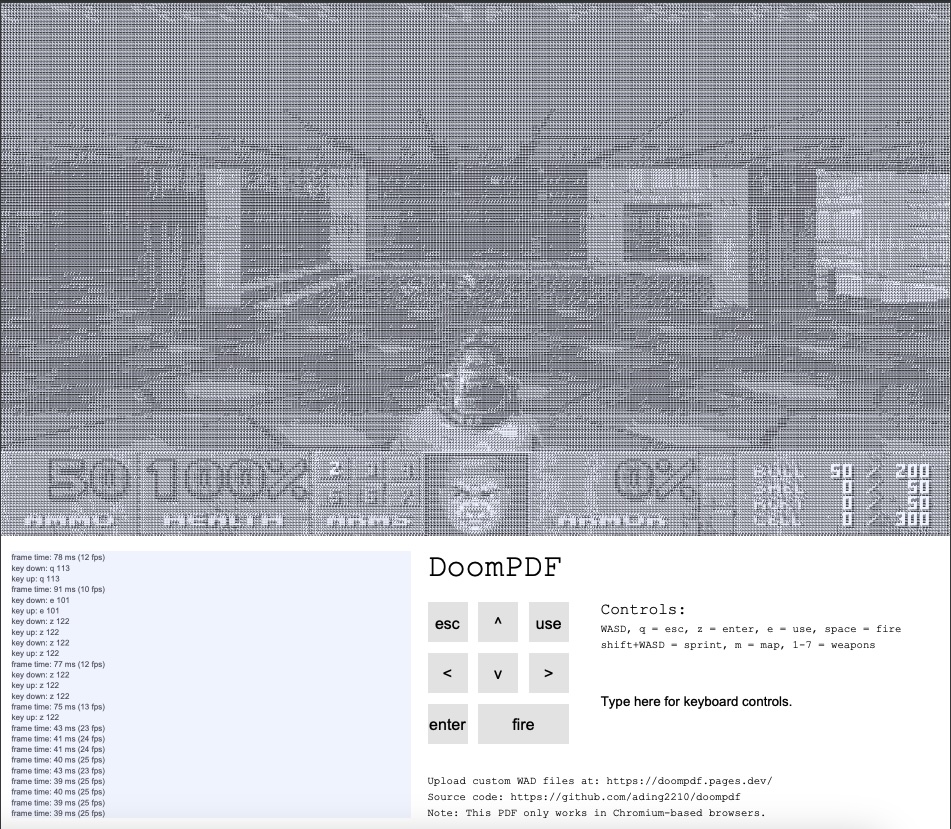Viewport: 951px width, 829px height.
Task: Click the 'WASD, q = esc' controls line
Action: [x=751, y=629]
